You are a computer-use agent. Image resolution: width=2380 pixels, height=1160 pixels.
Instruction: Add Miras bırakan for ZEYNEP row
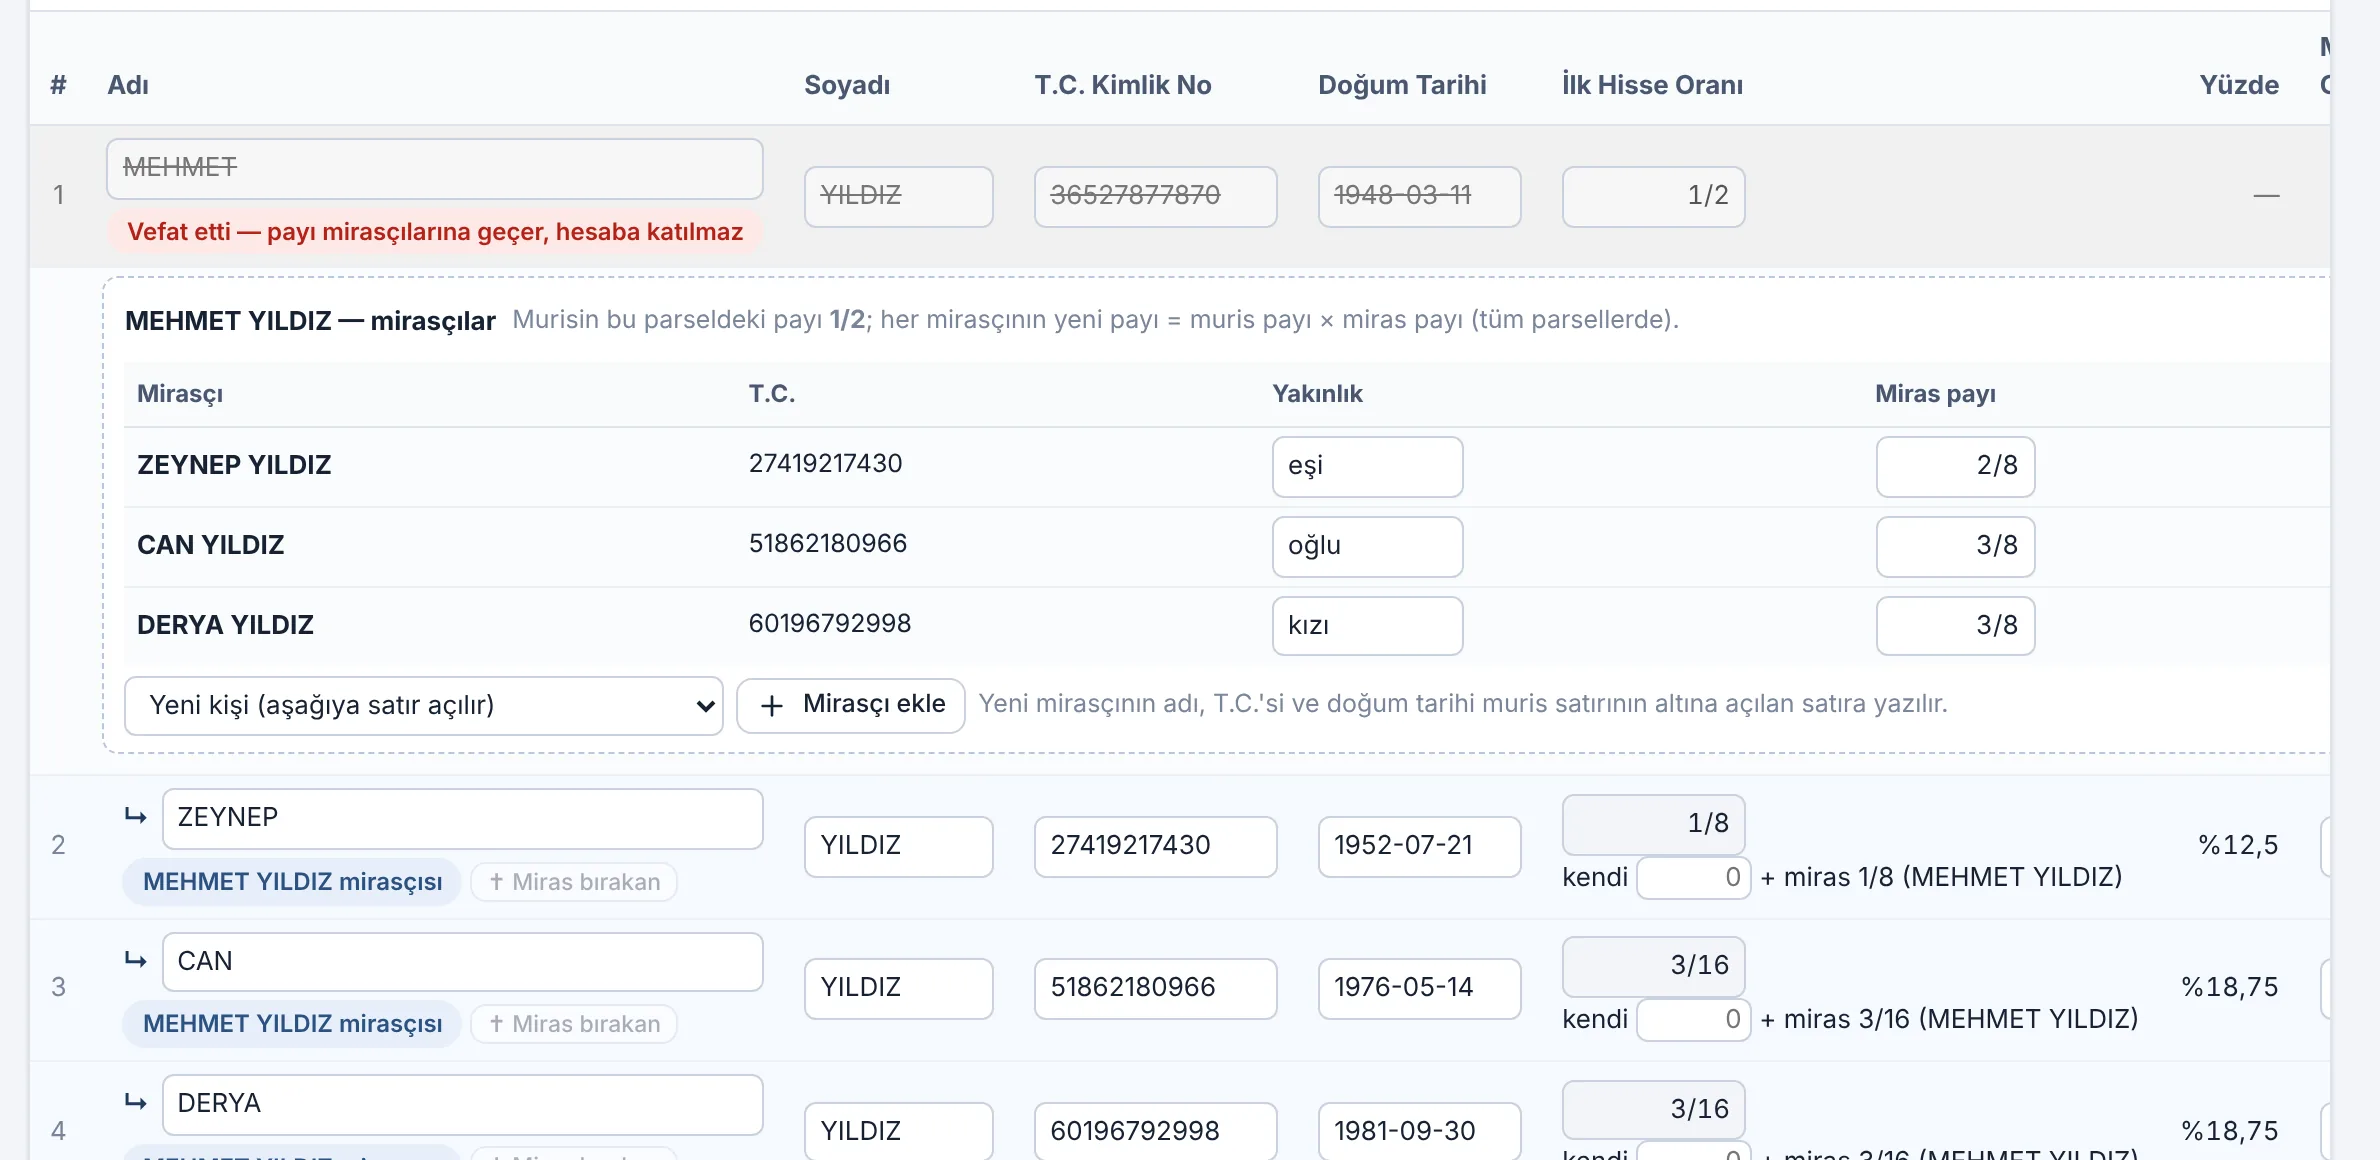coord(574,882)
